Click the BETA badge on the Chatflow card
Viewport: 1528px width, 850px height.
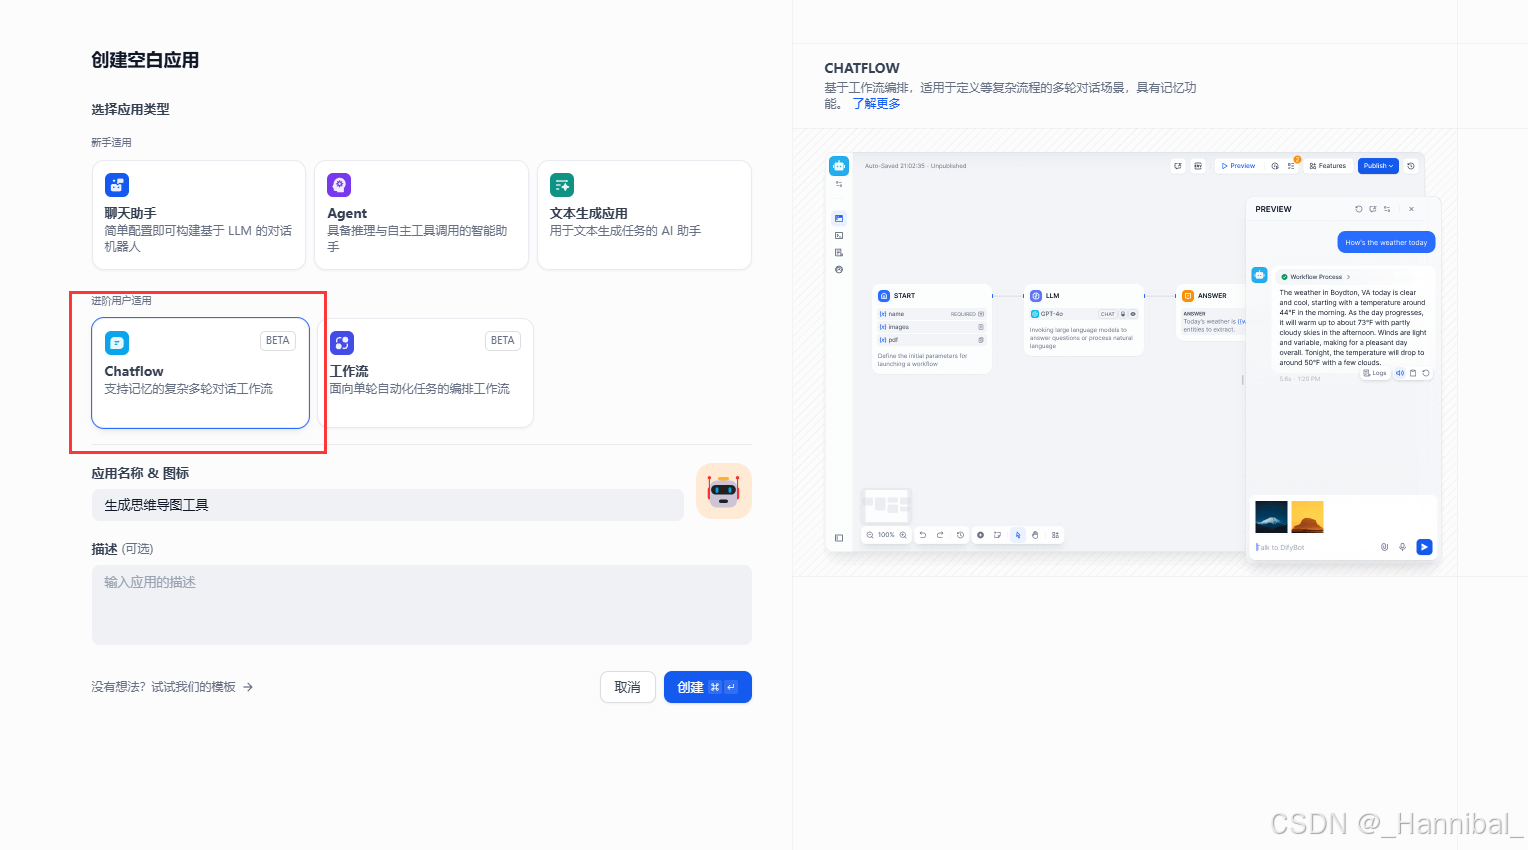tap(278, 341)
